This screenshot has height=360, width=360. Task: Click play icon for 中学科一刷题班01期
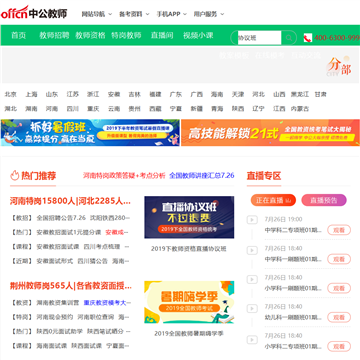coord(252,250)
